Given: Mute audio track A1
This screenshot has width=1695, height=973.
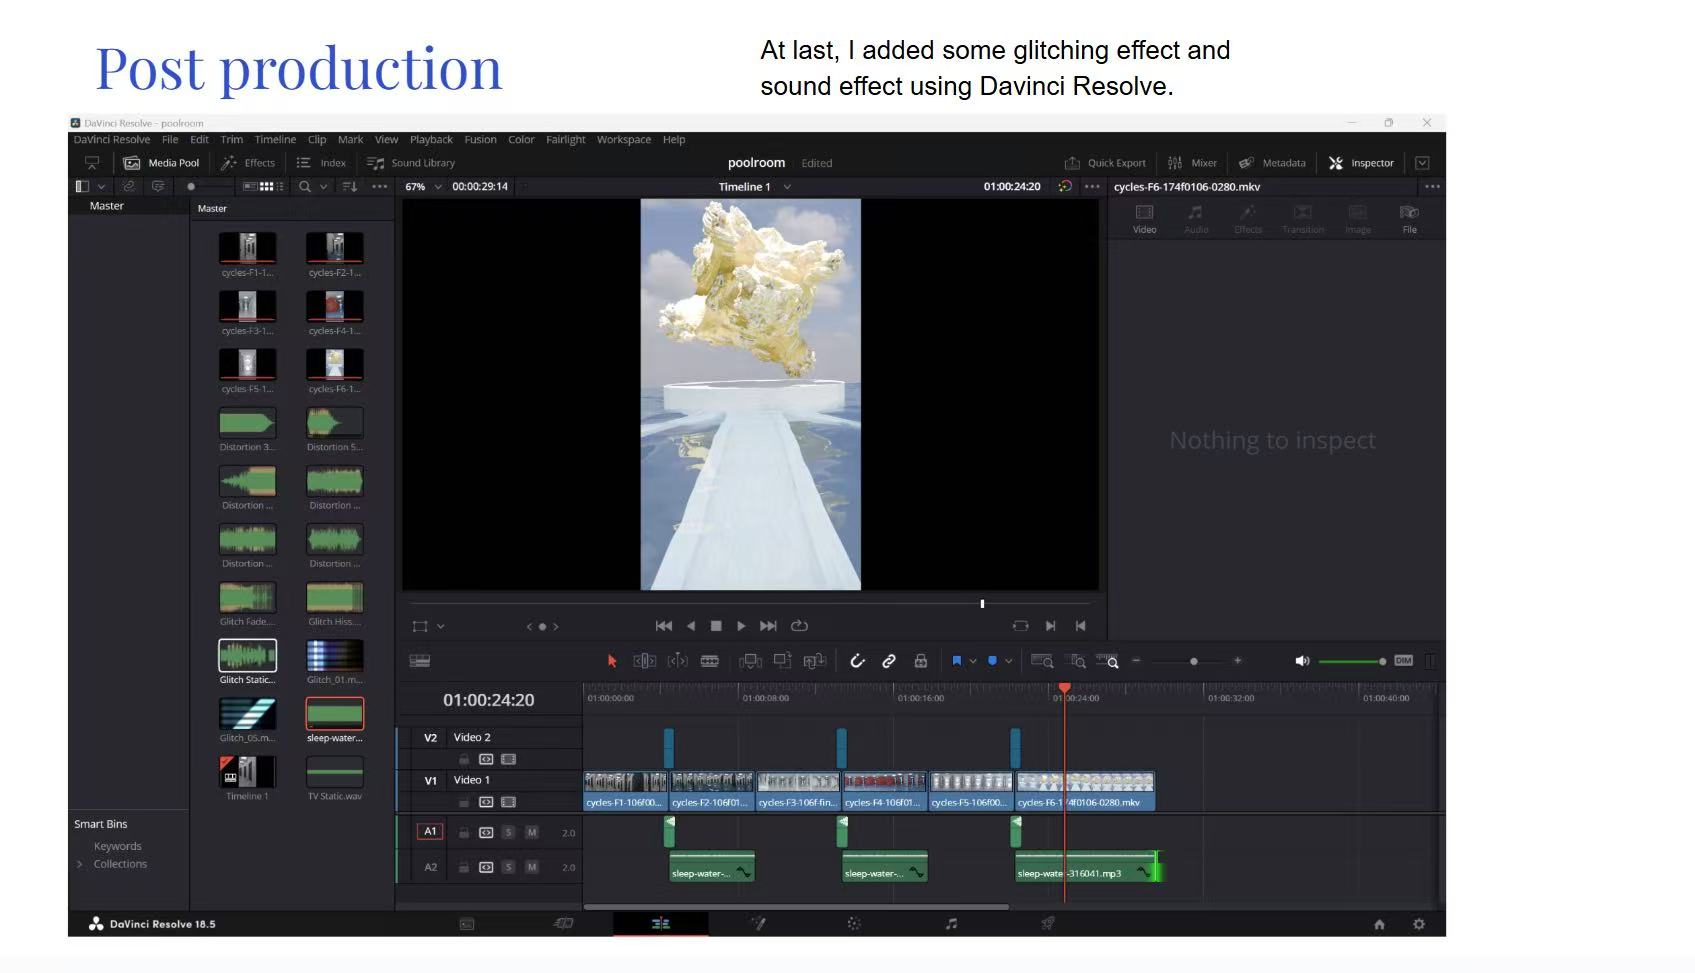Looking at the screenshot, I should 532,833.
